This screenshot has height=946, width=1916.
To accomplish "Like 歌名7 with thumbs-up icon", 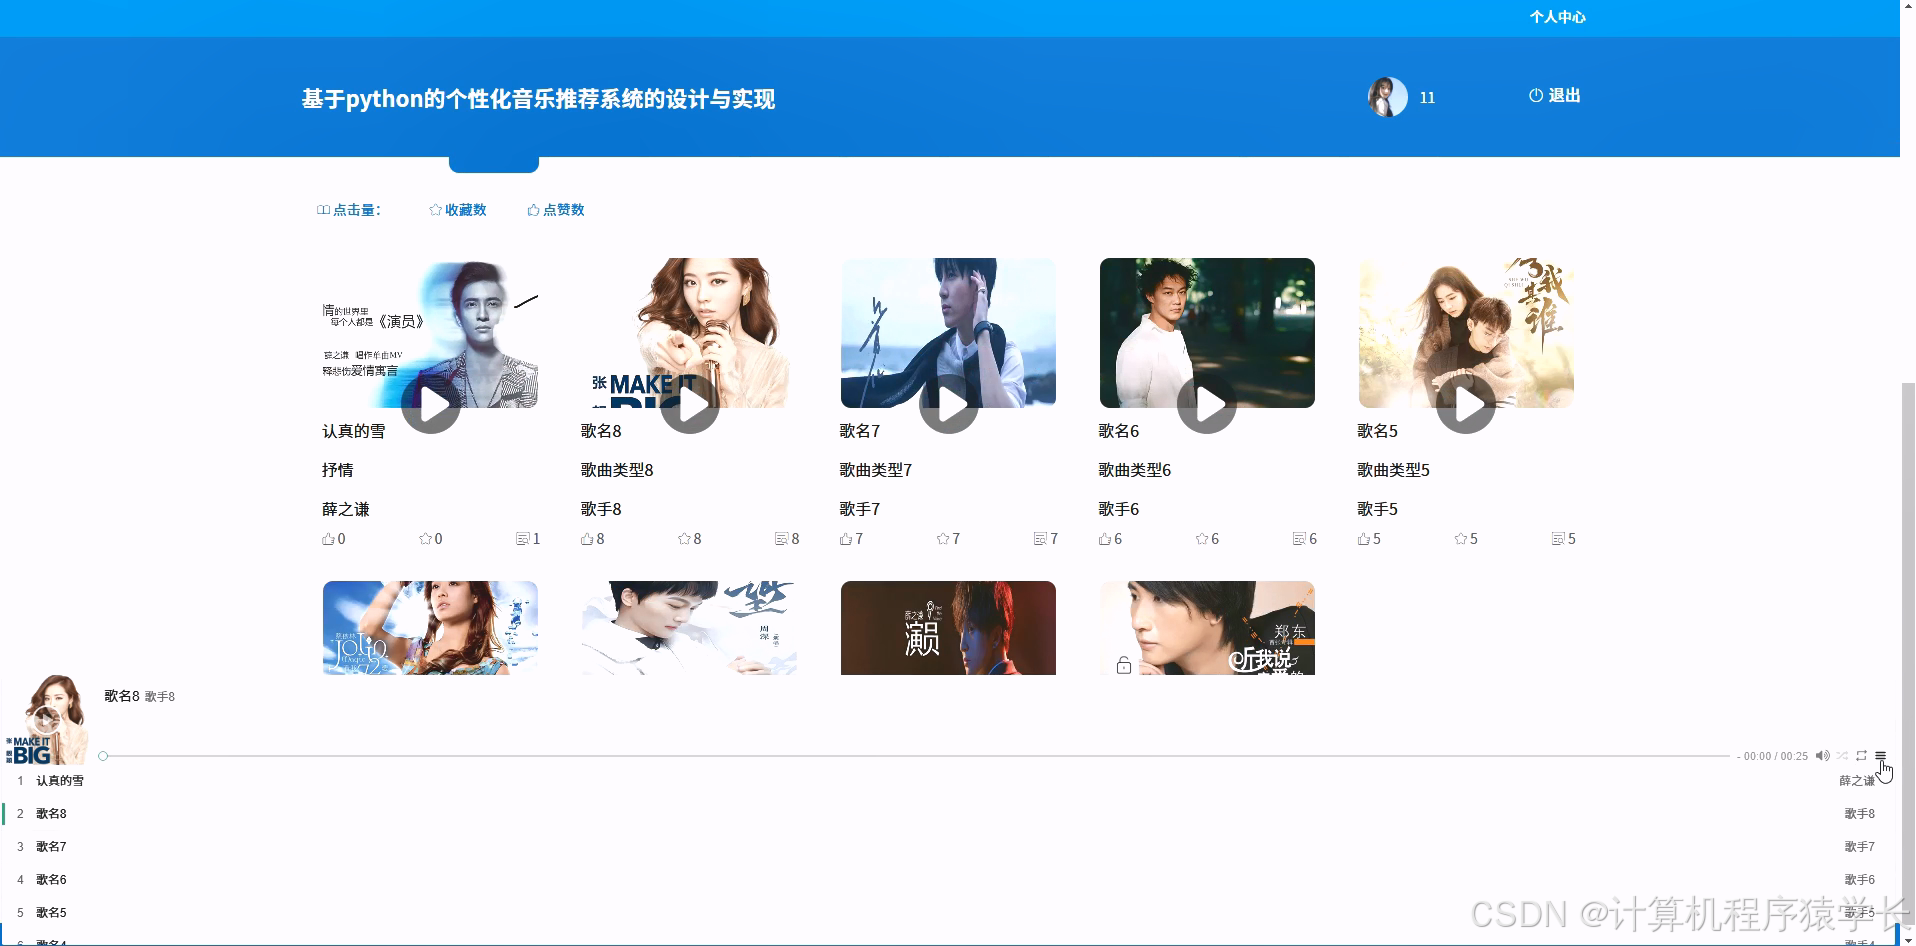I will (x=846, y=539).
